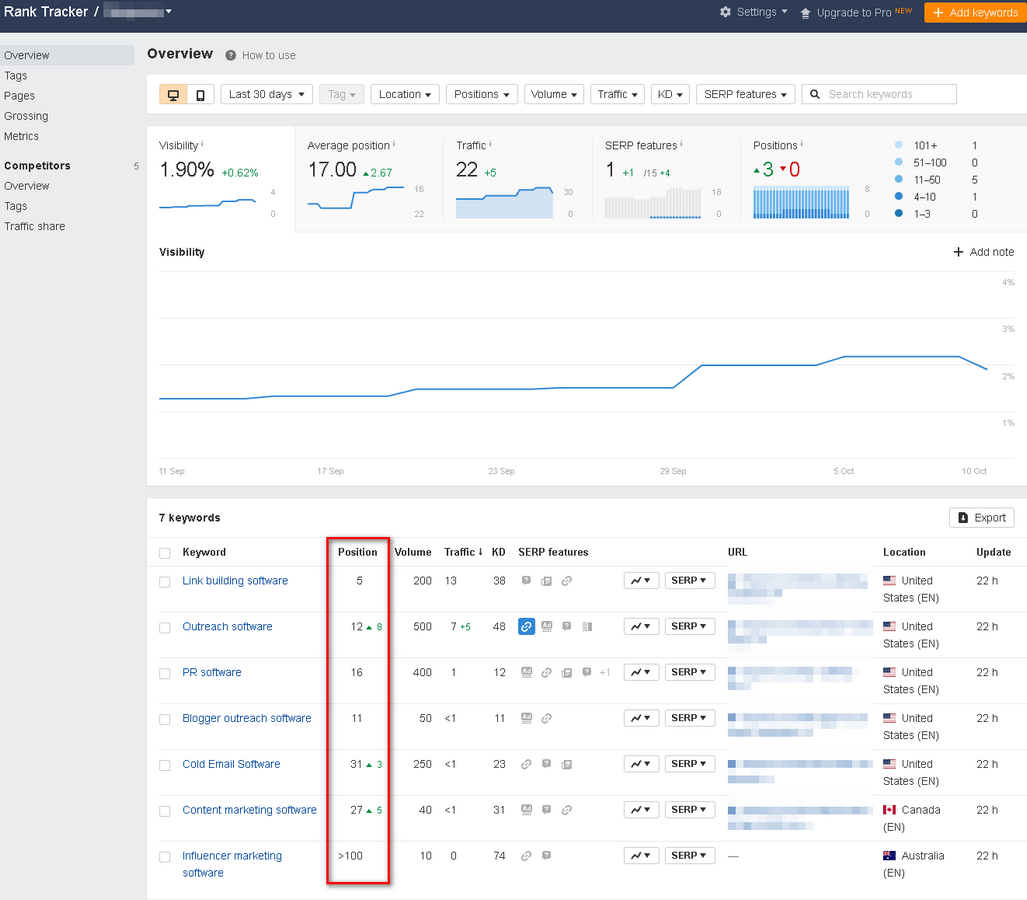Sort by the Traffic column header
Image resolution: width=1027 pixels, height=900 pixels.
pos(463,552)
